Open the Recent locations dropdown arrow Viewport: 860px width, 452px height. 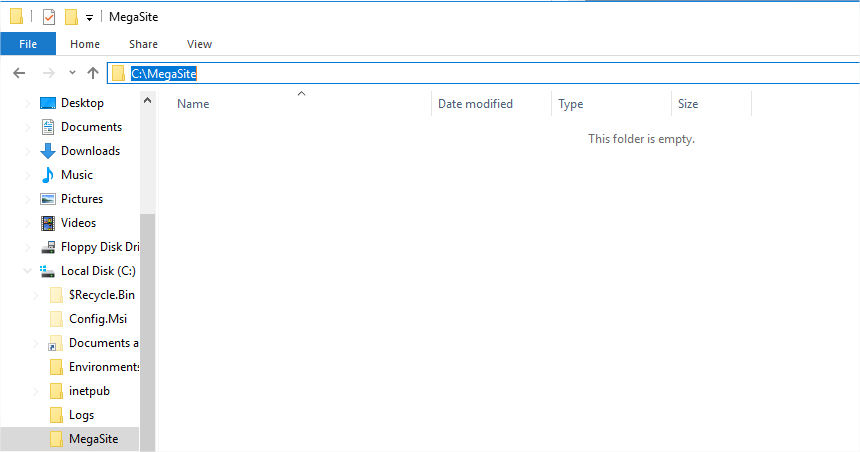(x=72, y=73)
